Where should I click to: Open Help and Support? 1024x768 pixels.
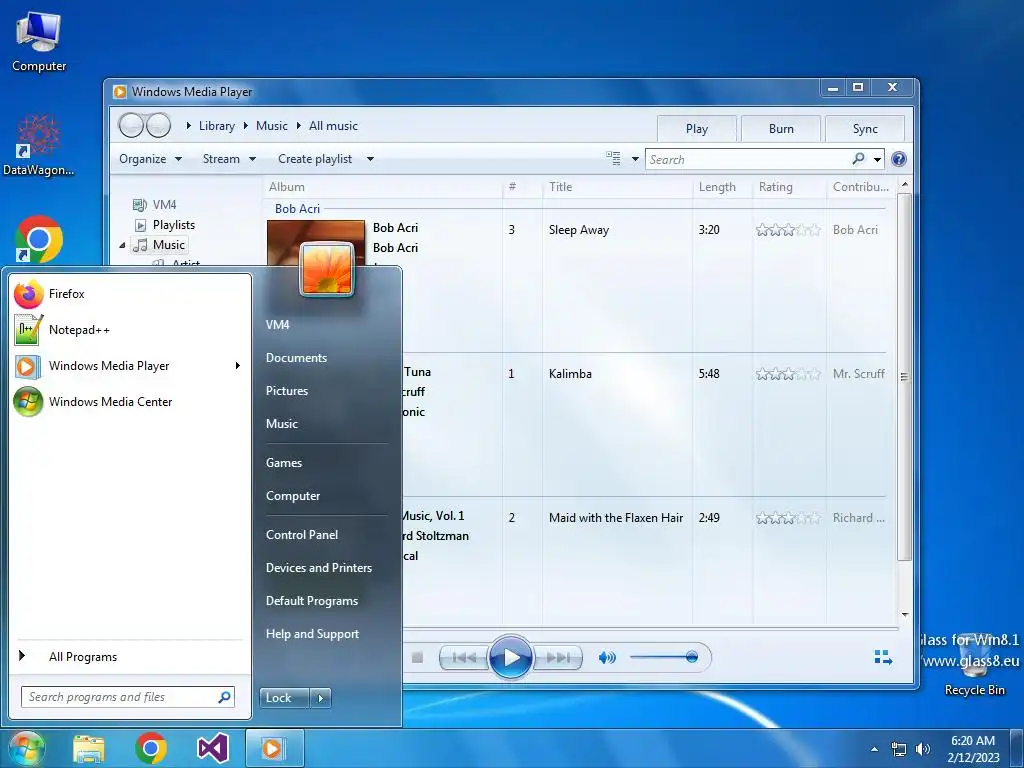point(312,633)
